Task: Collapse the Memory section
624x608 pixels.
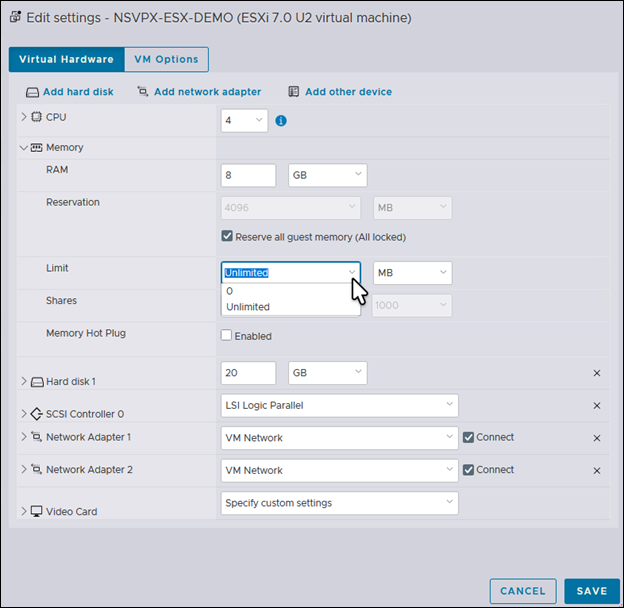Action: pyautogui.click(x=24, y=147)
